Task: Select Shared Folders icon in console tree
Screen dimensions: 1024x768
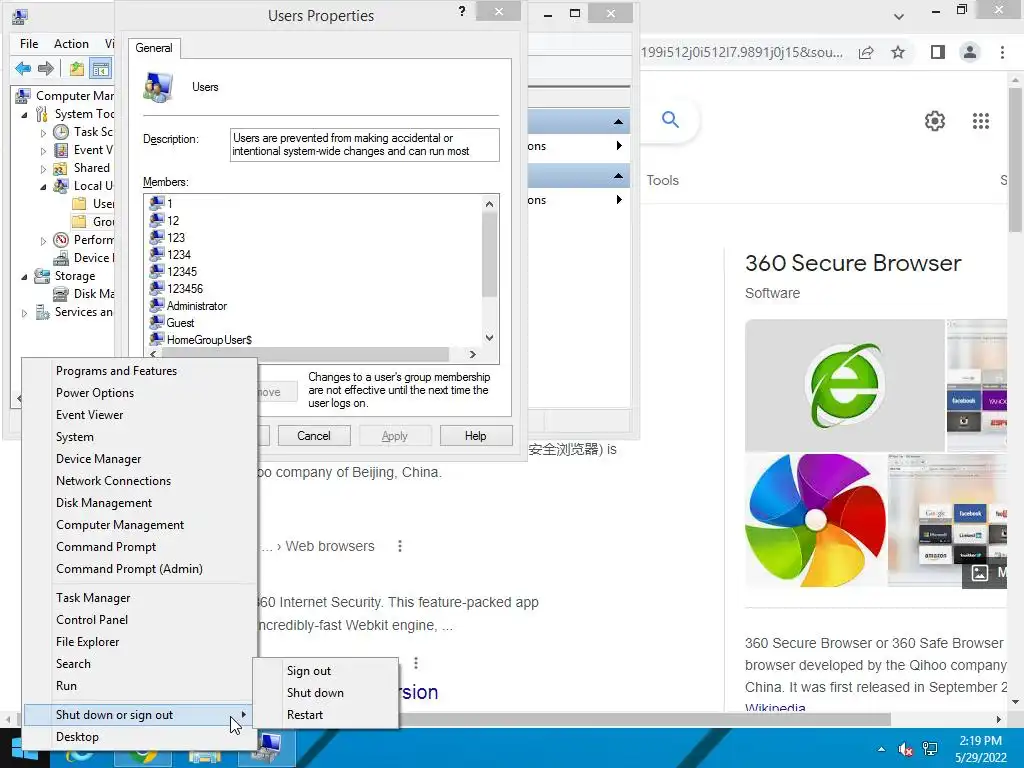Action: point(60,168)
